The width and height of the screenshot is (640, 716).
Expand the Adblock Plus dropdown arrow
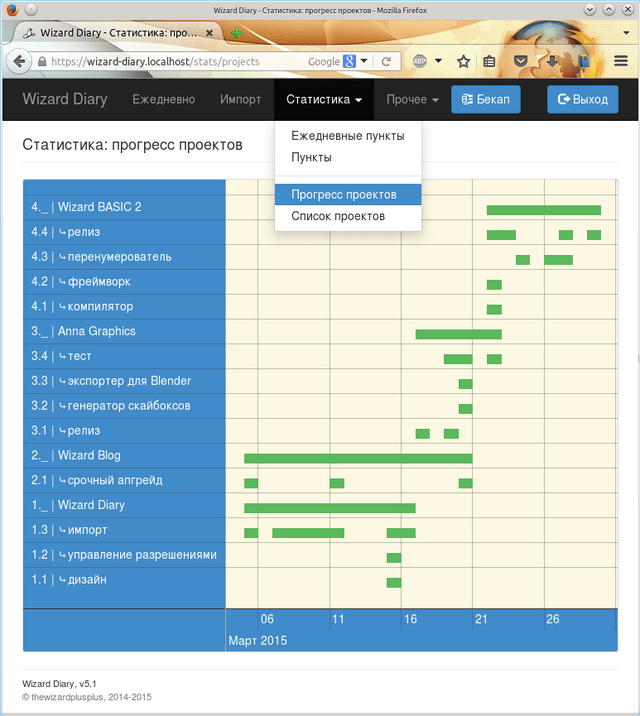point(438,61)
